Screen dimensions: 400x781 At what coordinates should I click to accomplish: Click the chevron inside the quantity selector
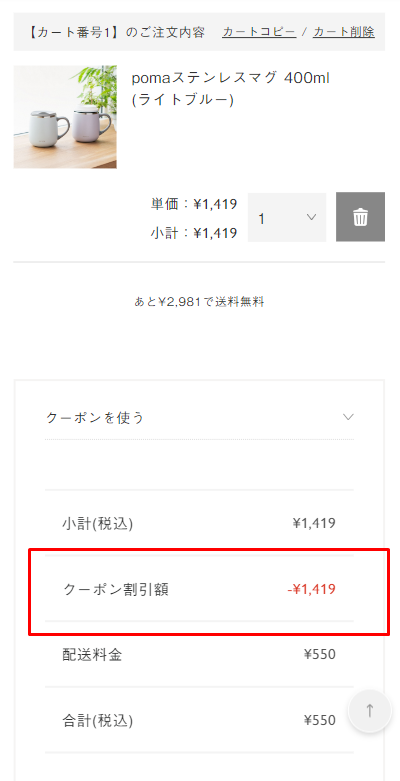click(x=311, y=217)
